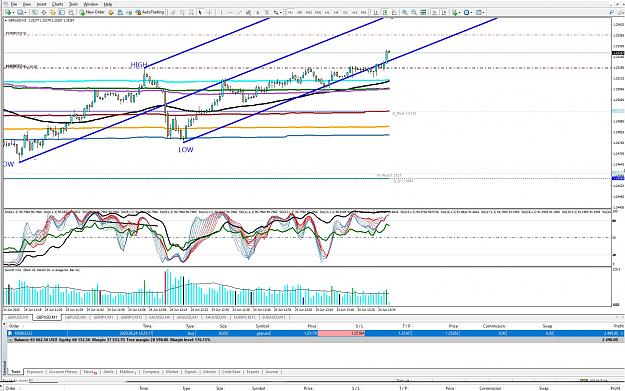Screen dimensions: 625x391
Task: Open the Experts terminal tab
Action: click(252, 371)
